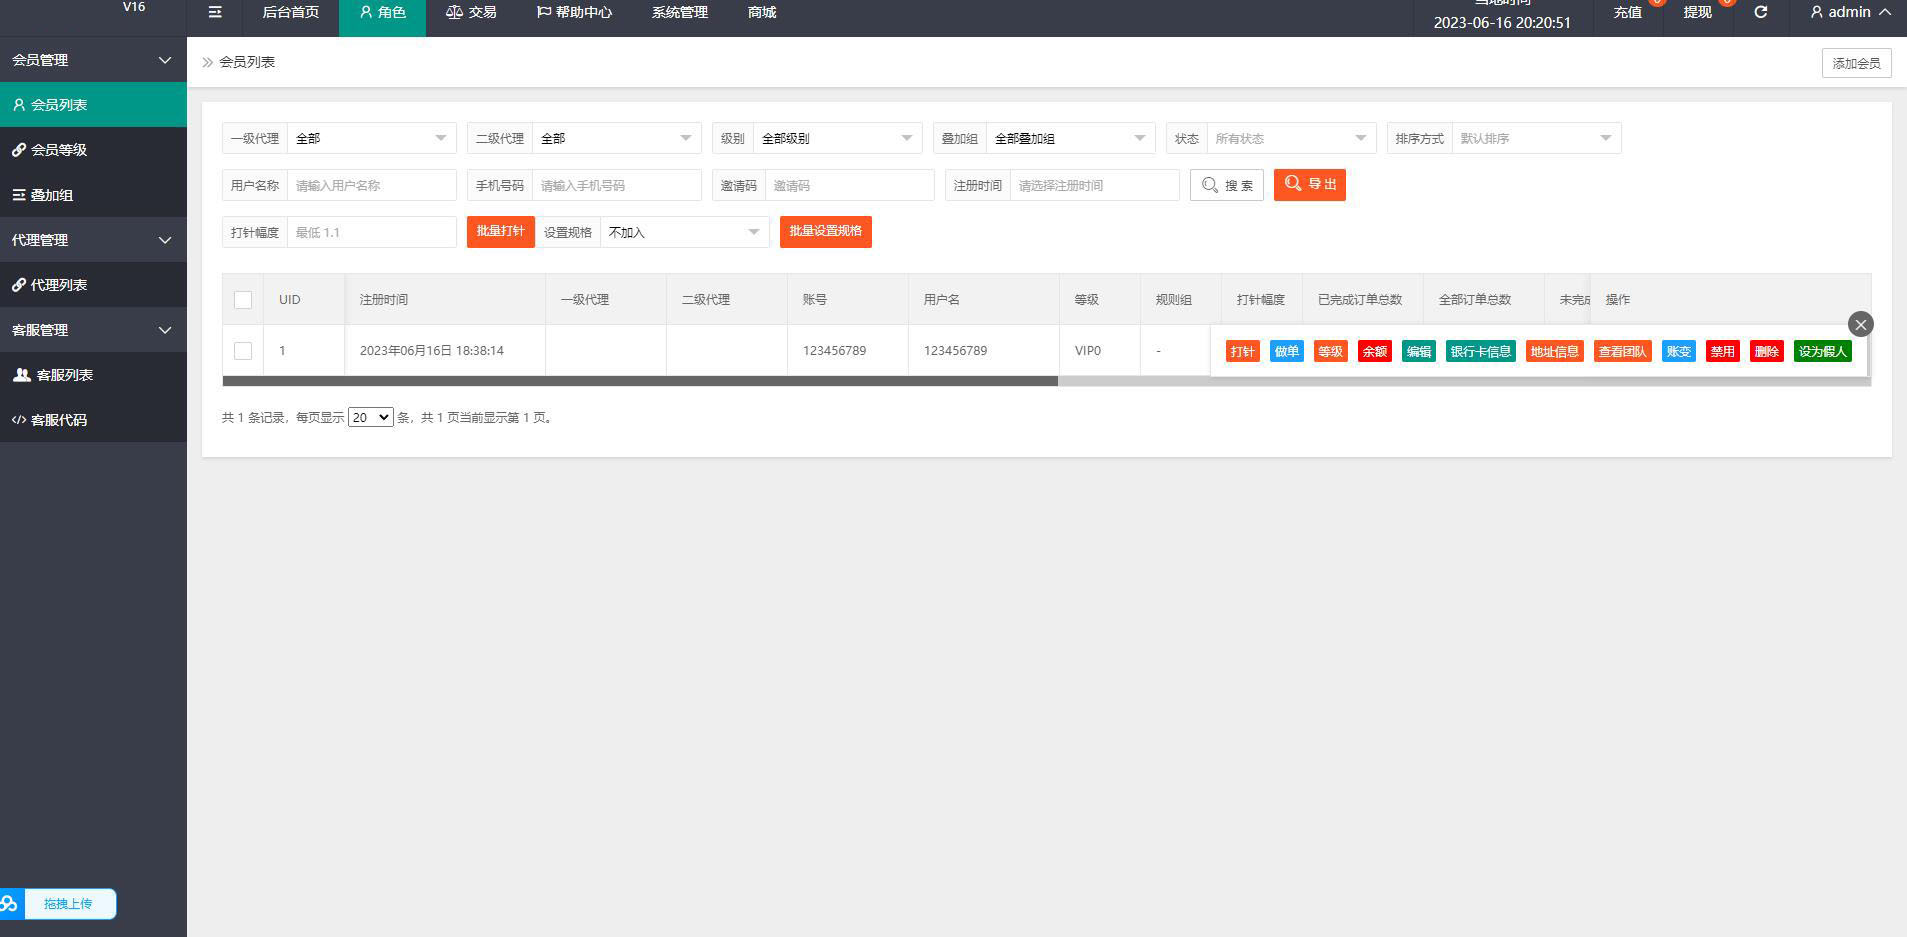Screen dimensions: 1907x937
Task: Open the 系统管理 top menu
Action: [679, 13]
